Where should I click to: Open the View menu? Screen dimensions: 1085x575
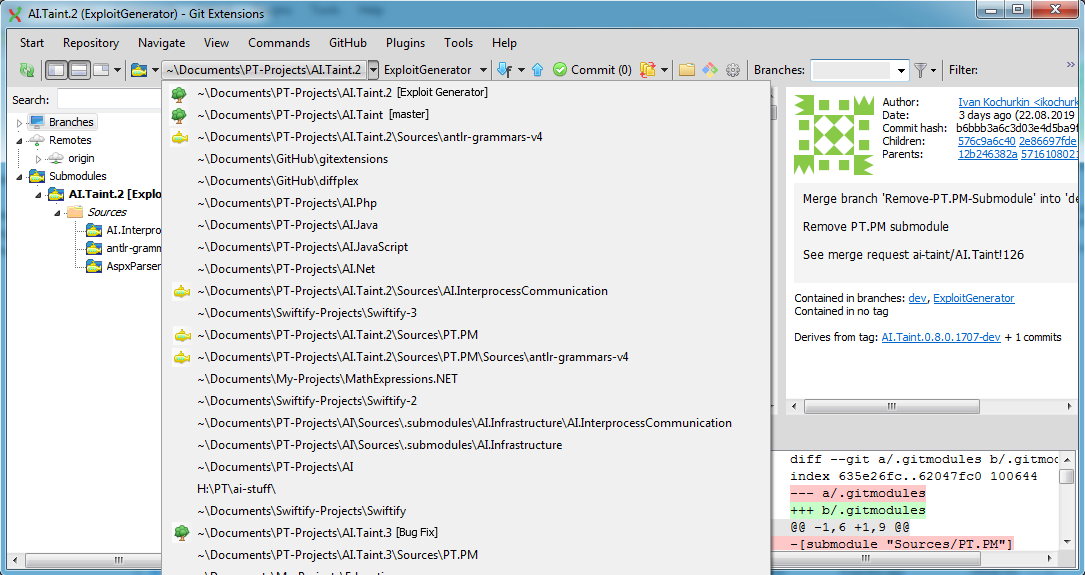pyautogui.click(x=216, y=43)
